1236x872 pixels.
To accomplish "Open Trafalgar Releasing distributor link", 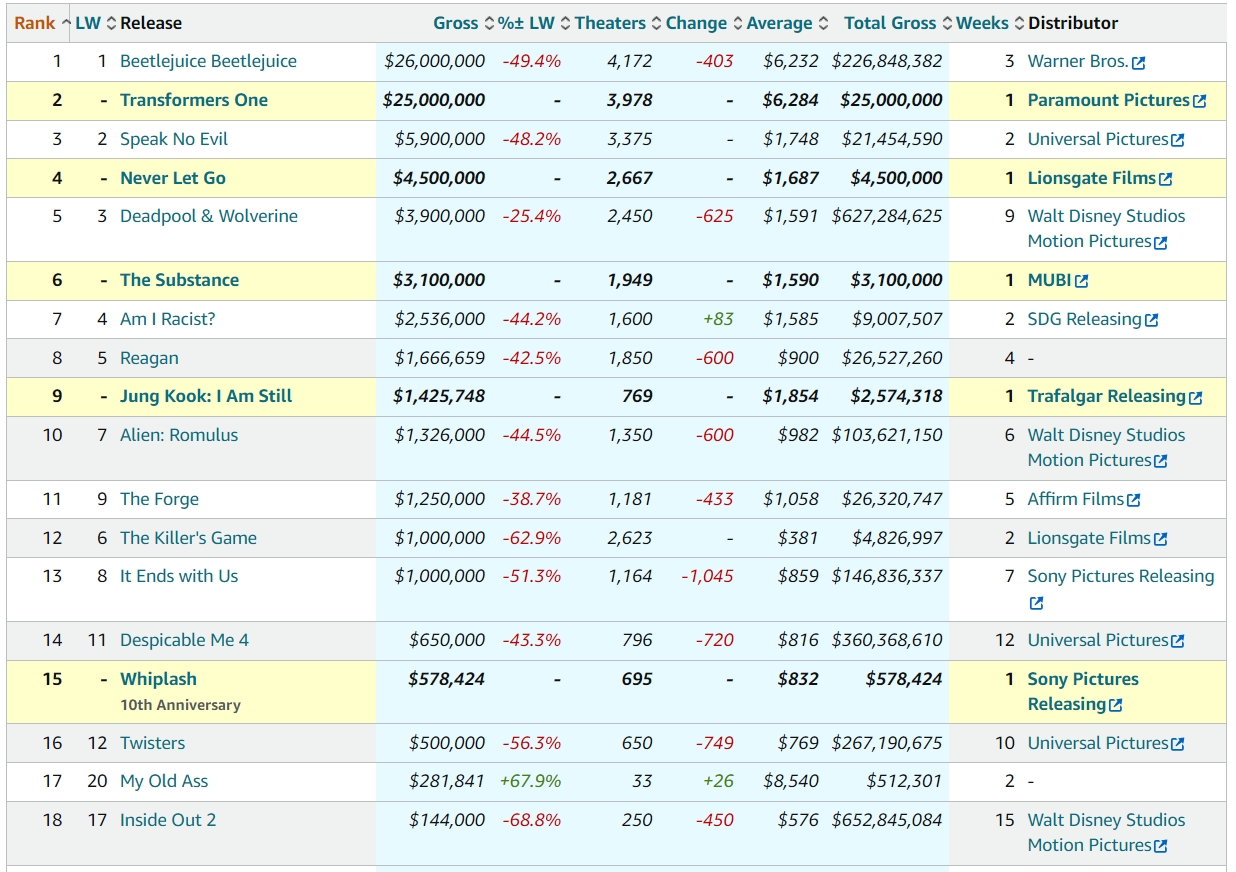I will 1106,396.
